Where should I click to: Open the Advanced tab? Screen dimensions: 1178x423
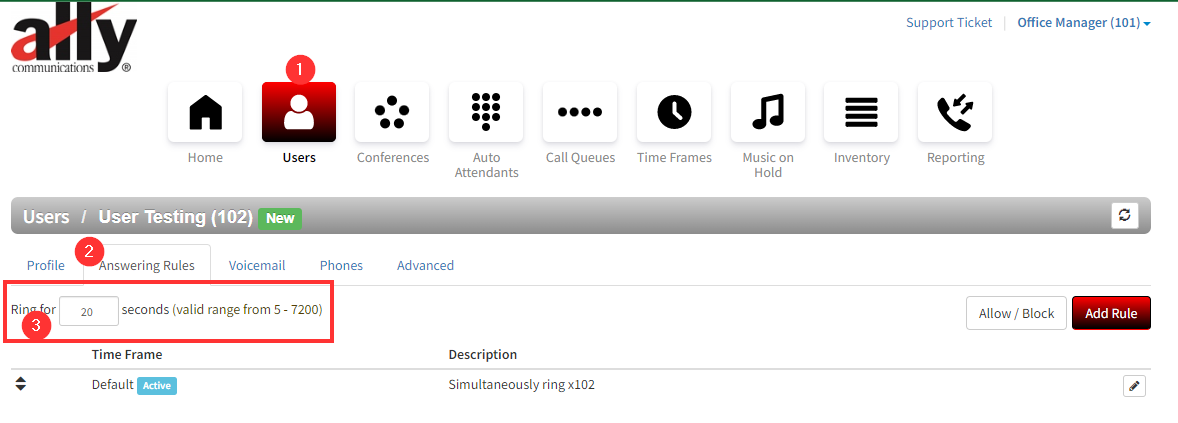coord(425,265)
